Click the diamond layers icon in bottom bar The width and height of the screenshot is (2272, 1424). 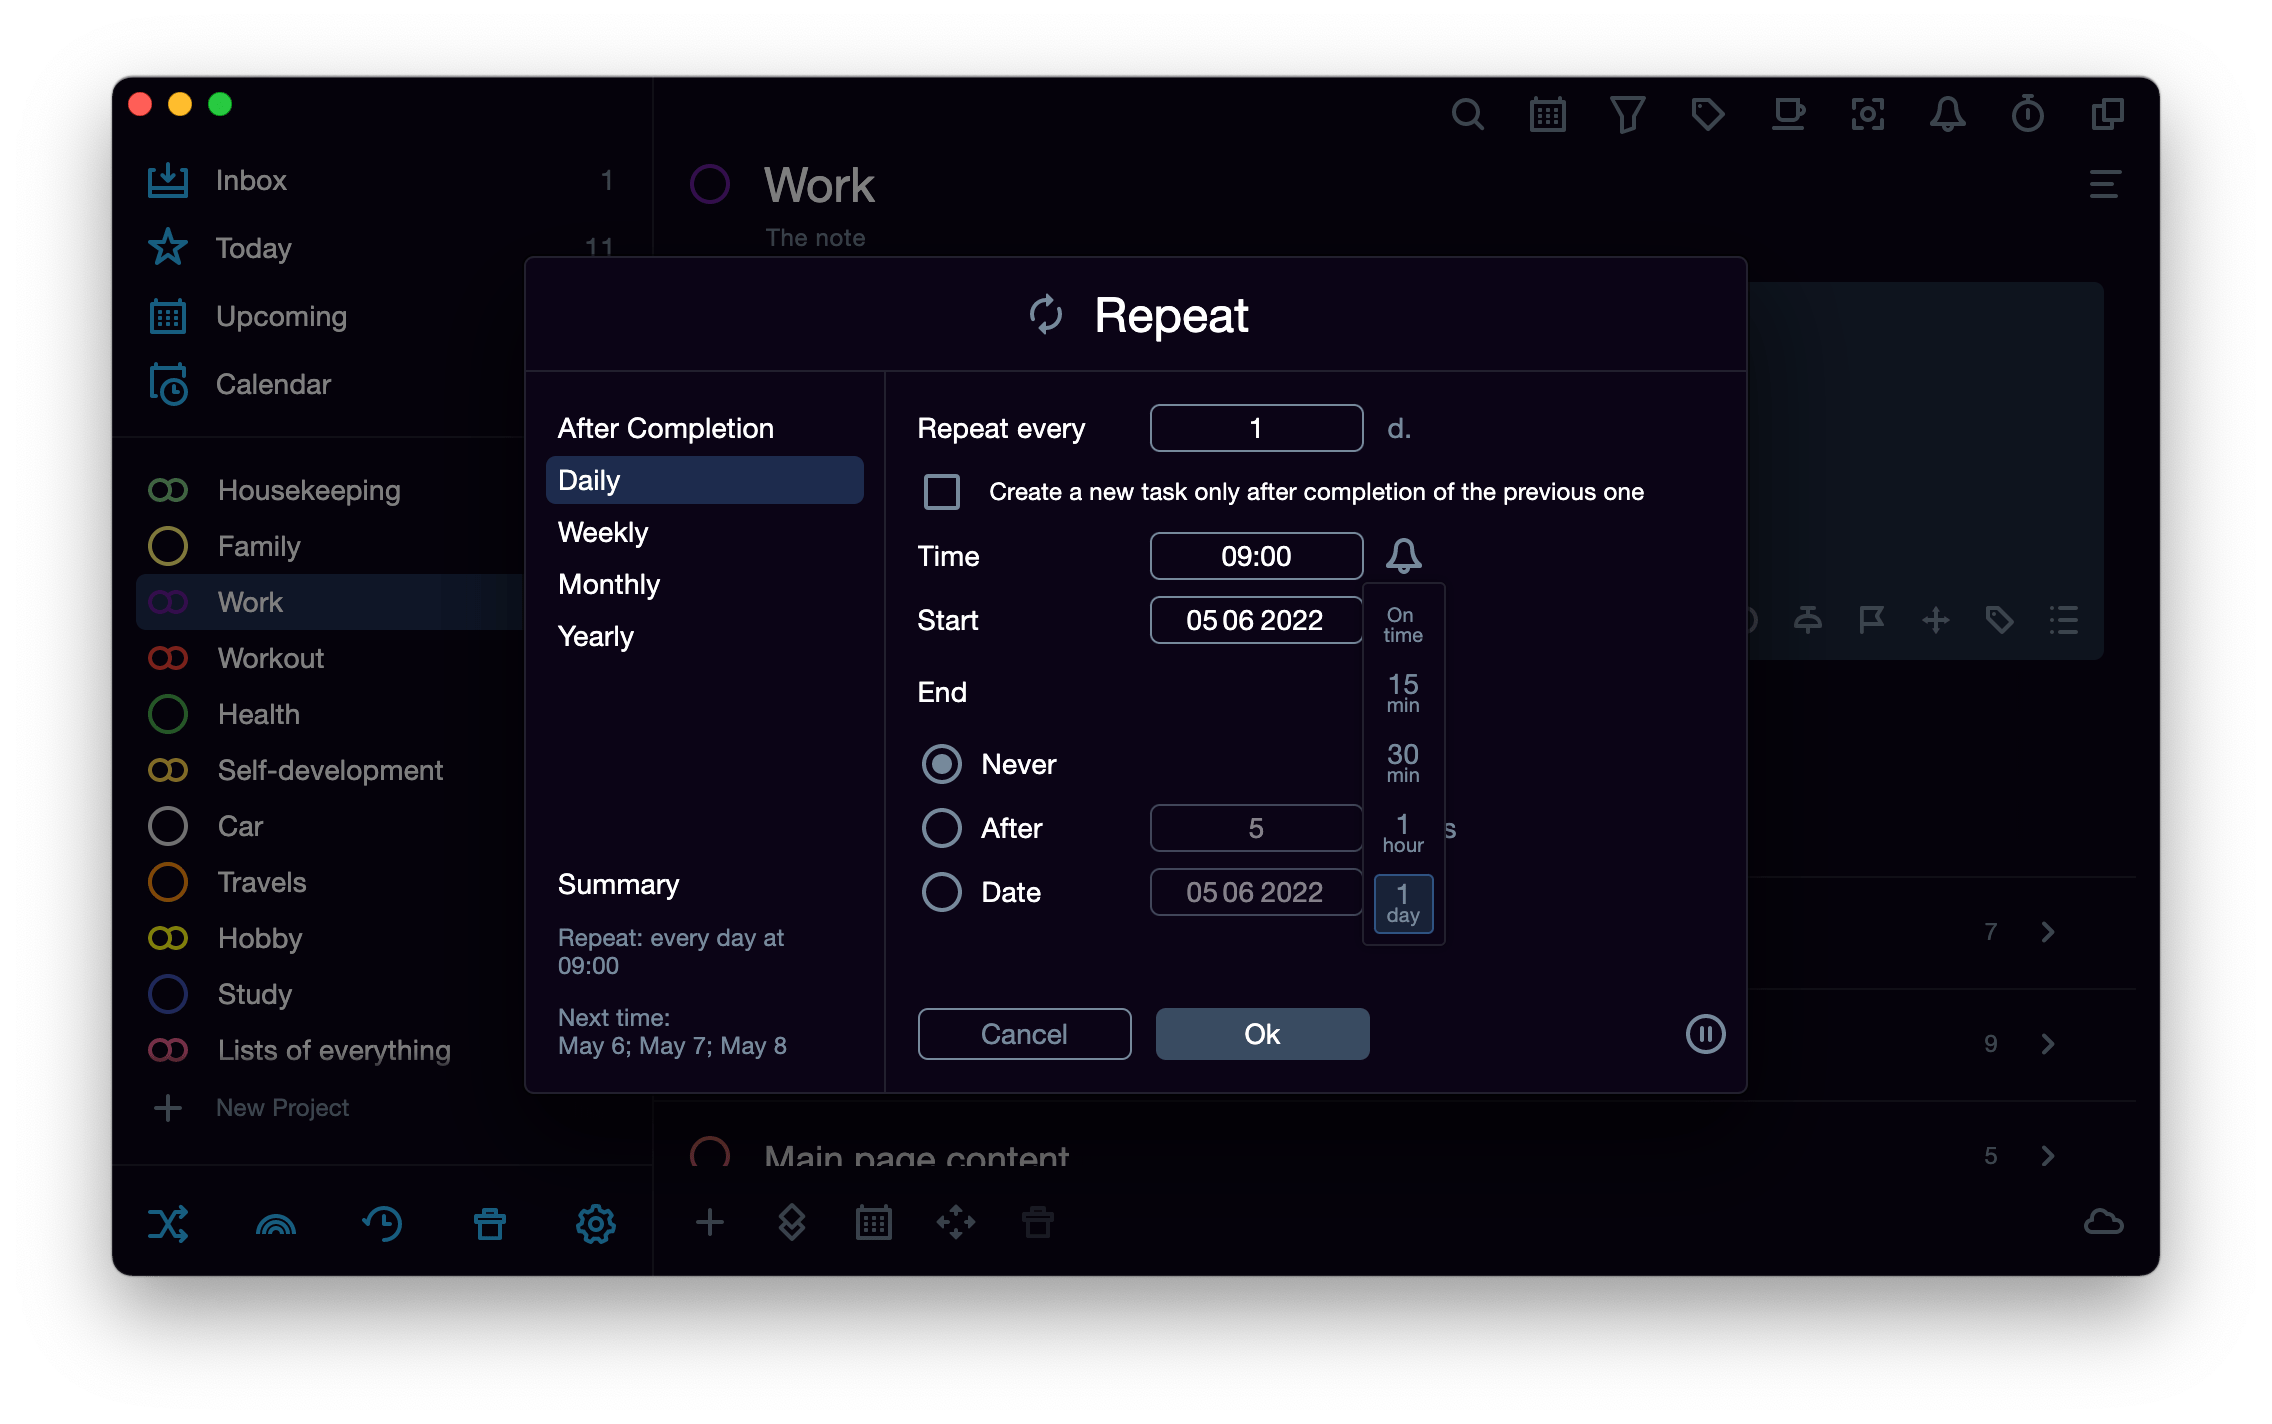point(791,1222)
